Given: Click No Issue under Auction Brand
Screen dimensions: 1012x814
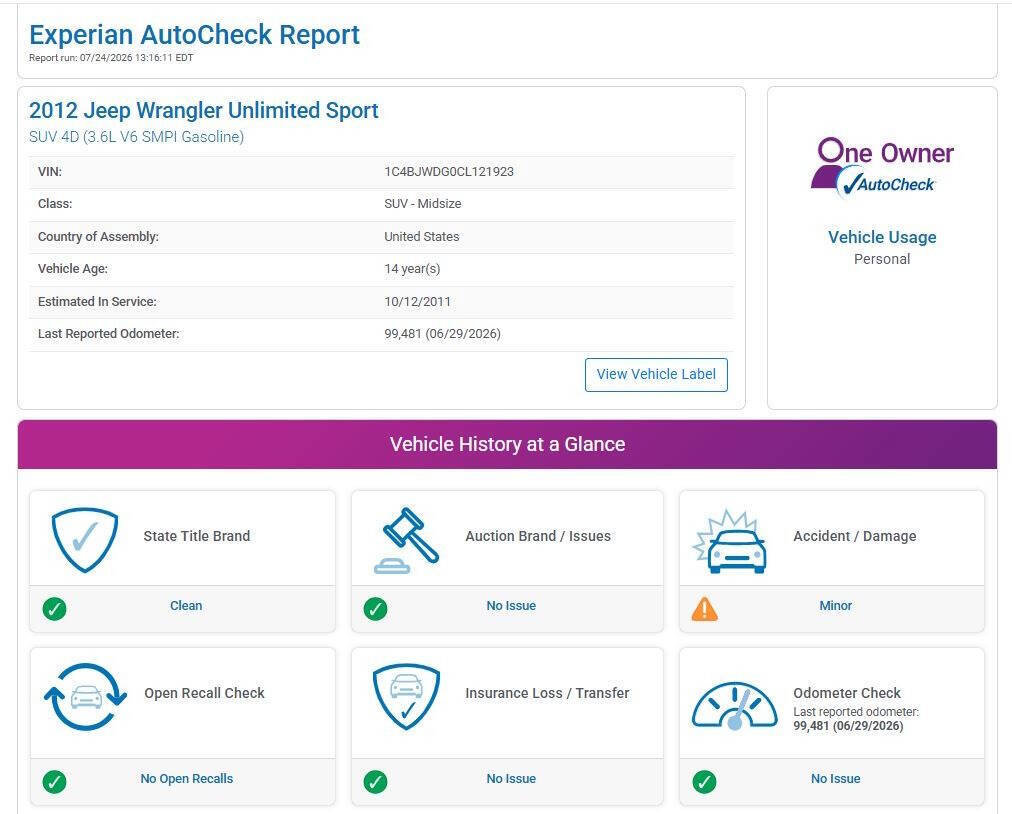Looking at the screenshot, I should click(511, 605).
